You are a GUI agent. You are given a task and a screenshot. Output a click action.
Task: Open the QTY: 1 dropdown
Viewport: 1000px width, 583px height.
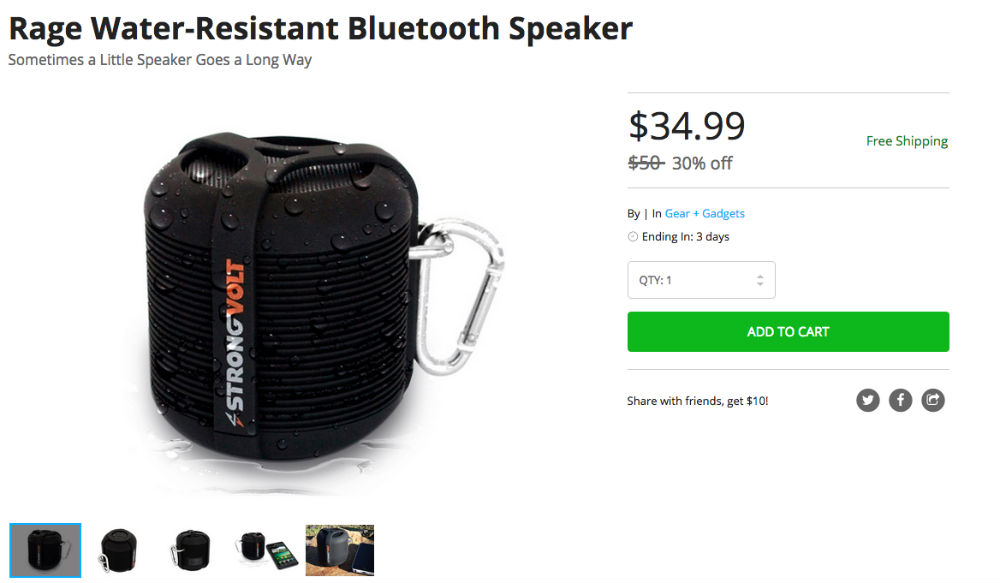pyautogui.click(x=701, y=280)
